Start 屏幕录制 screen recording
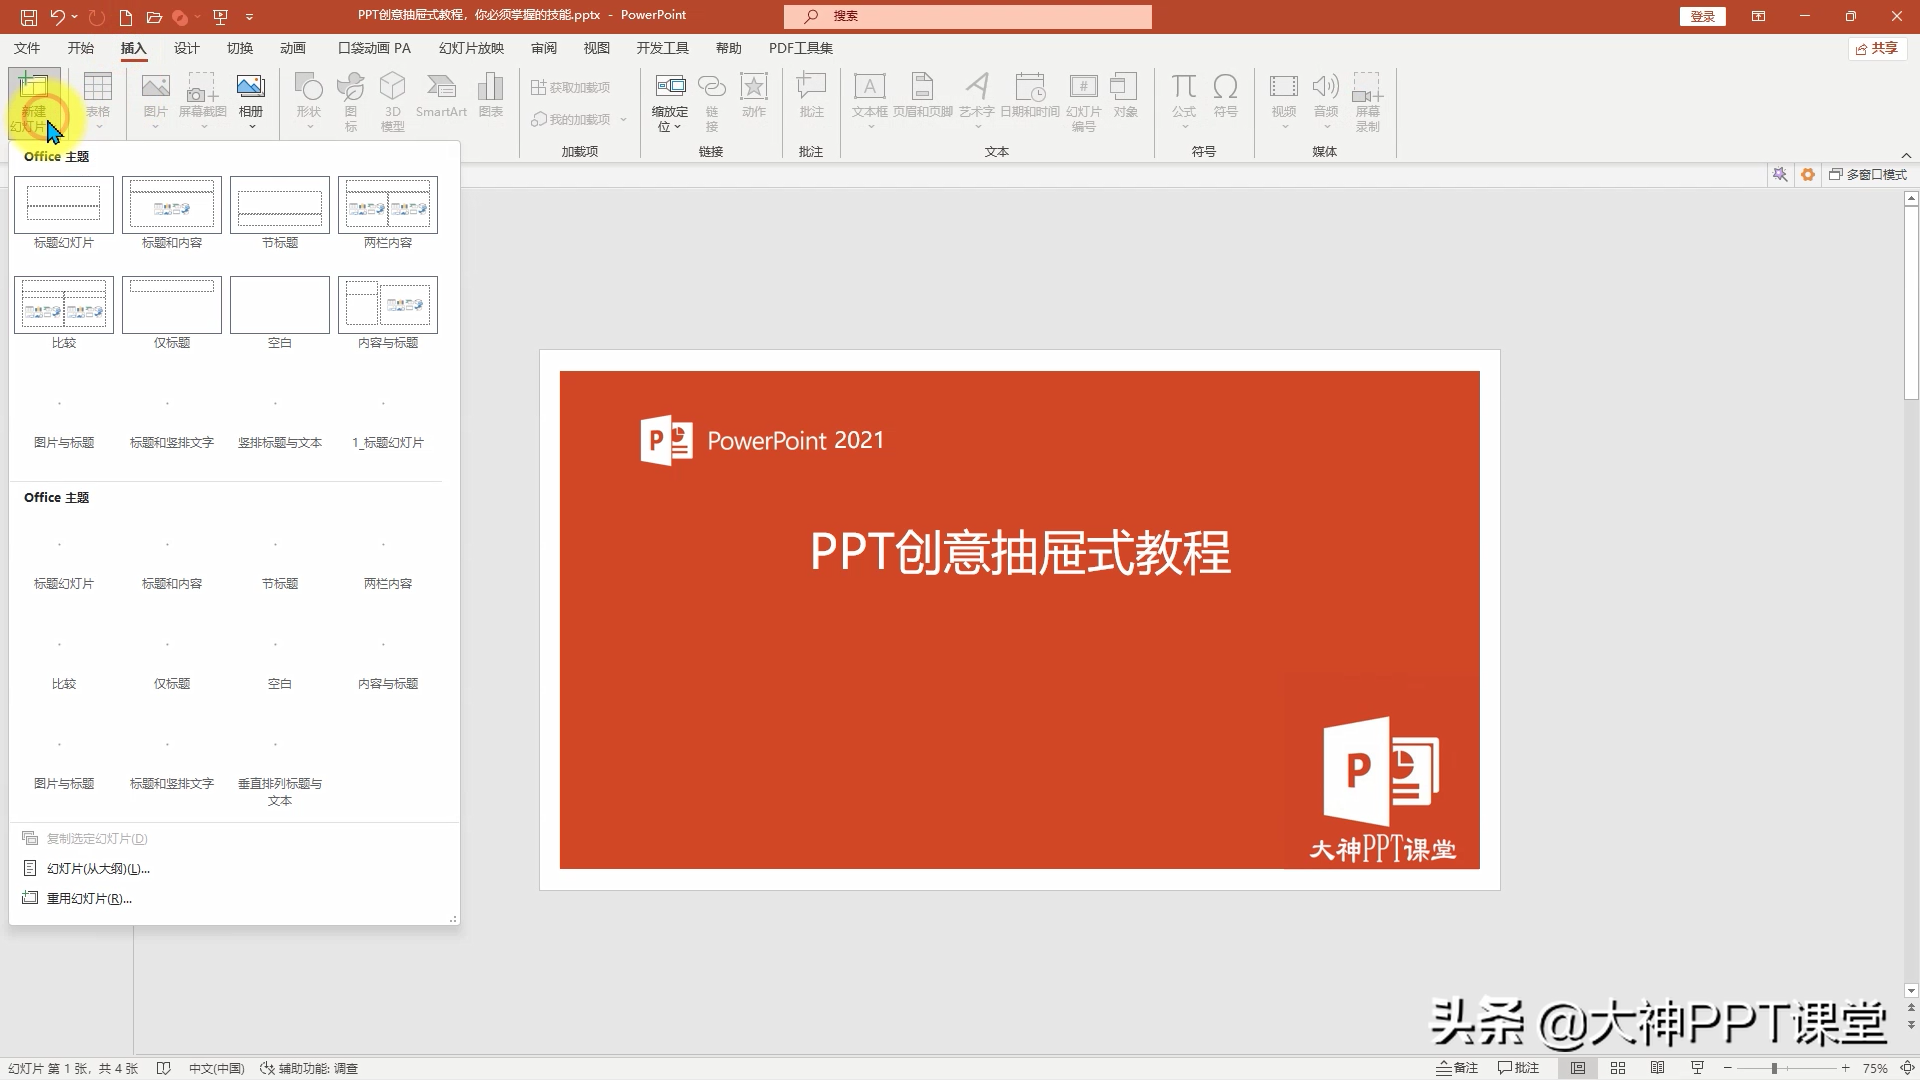Image resolution: width=1920 pixels, height=1080 pixels. [1368, 101]
